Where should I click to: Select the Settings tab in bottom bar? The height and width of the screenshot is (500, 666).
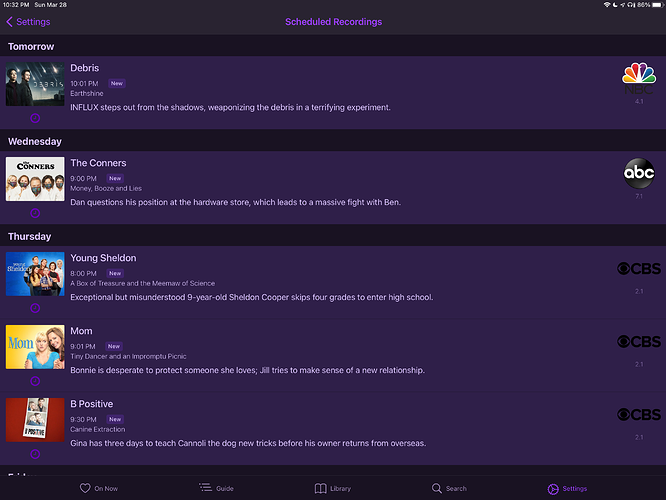tap(567, 488)
